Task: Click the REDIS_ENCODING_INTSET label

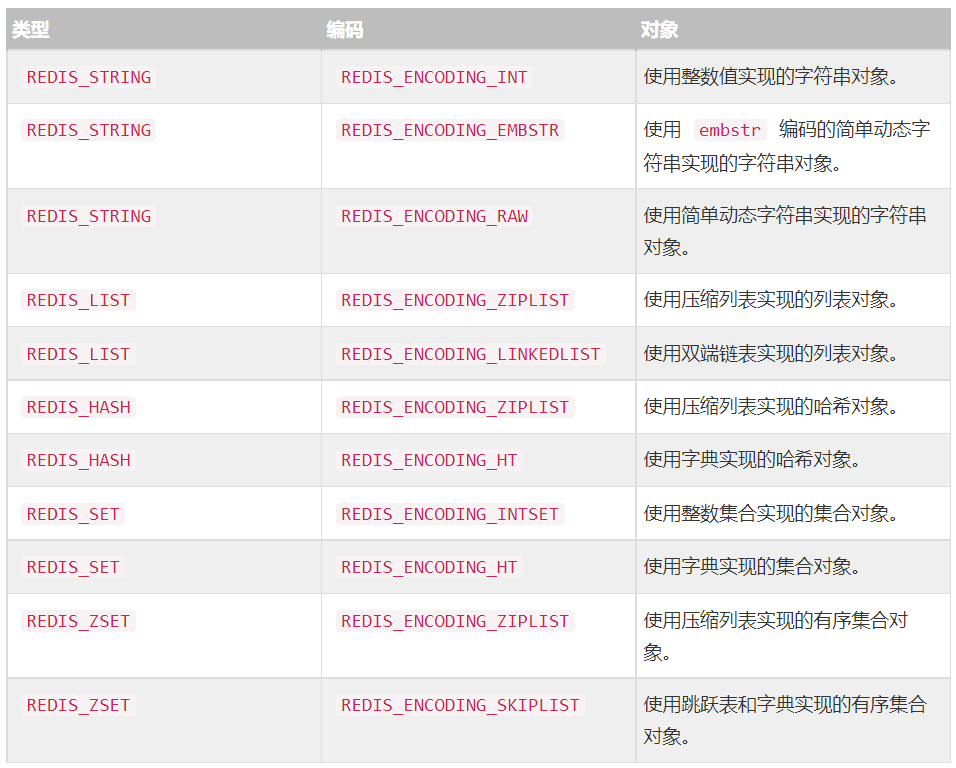Action: coord(450,514)
